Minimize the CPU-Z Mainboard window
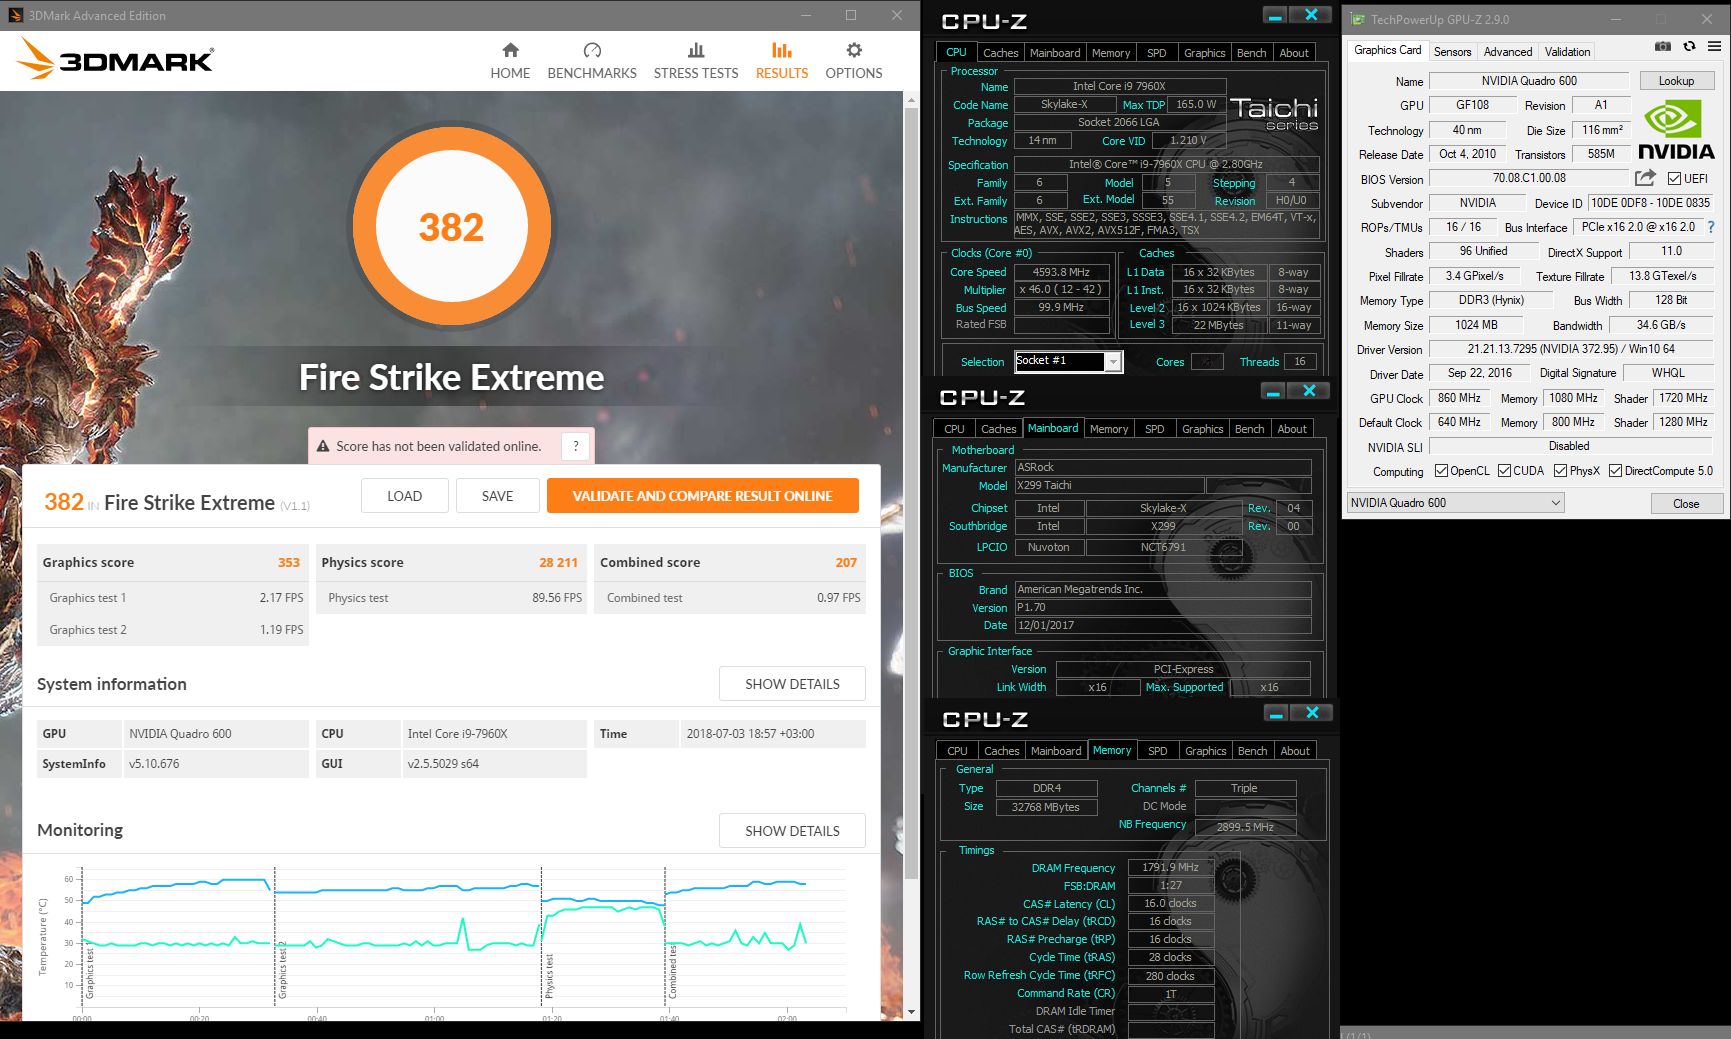This screenshot has height=1039, width=1731. pos(1272,391)
